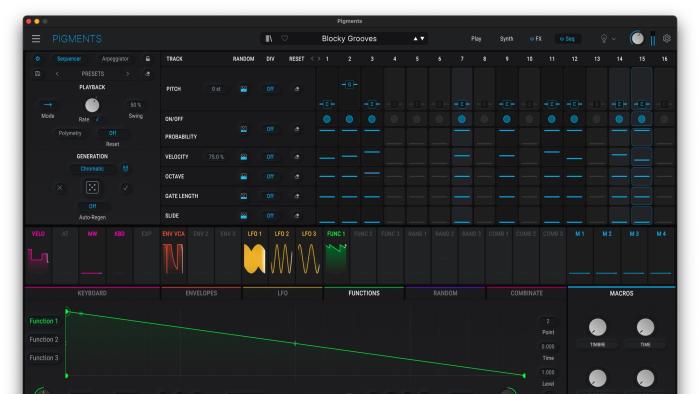Toggle step 13 on/off dot
700x394 pixels.
(x=597, y=119)
